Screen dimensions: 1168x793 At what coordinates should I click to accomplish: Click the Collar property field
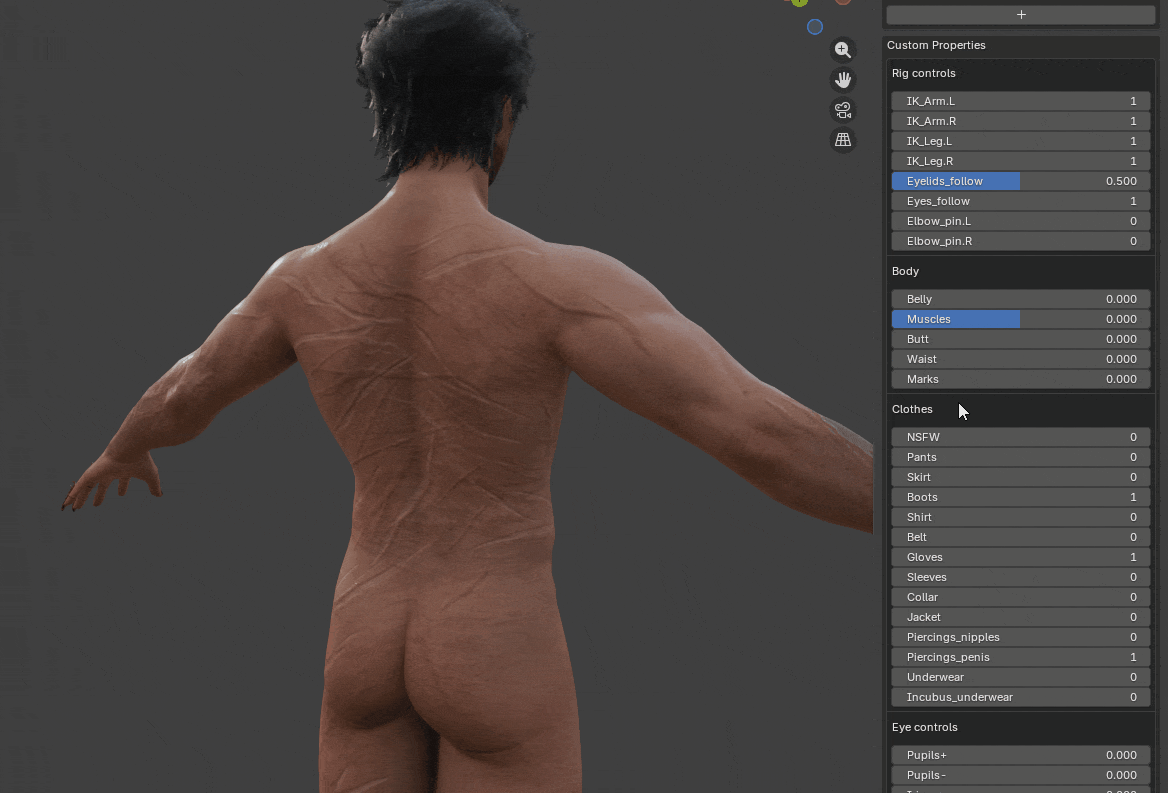[1021, 598]
